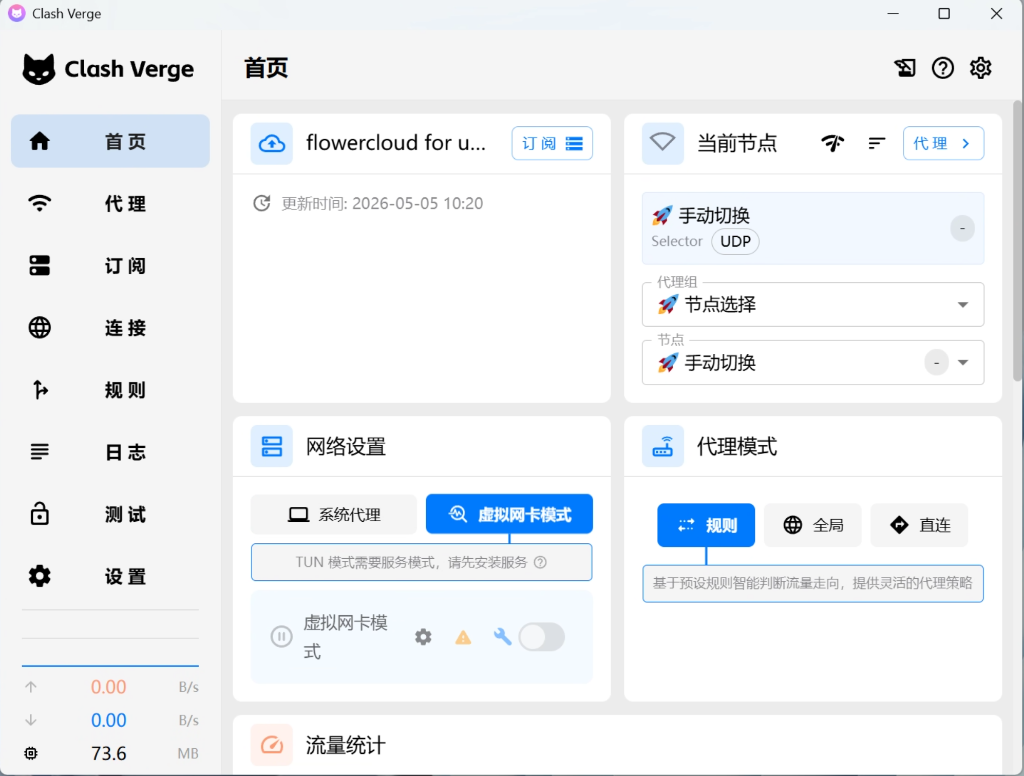Open the help question mark icon
Screen dimensions: 1024x776
pyautogui.click(x=942, y=68)
